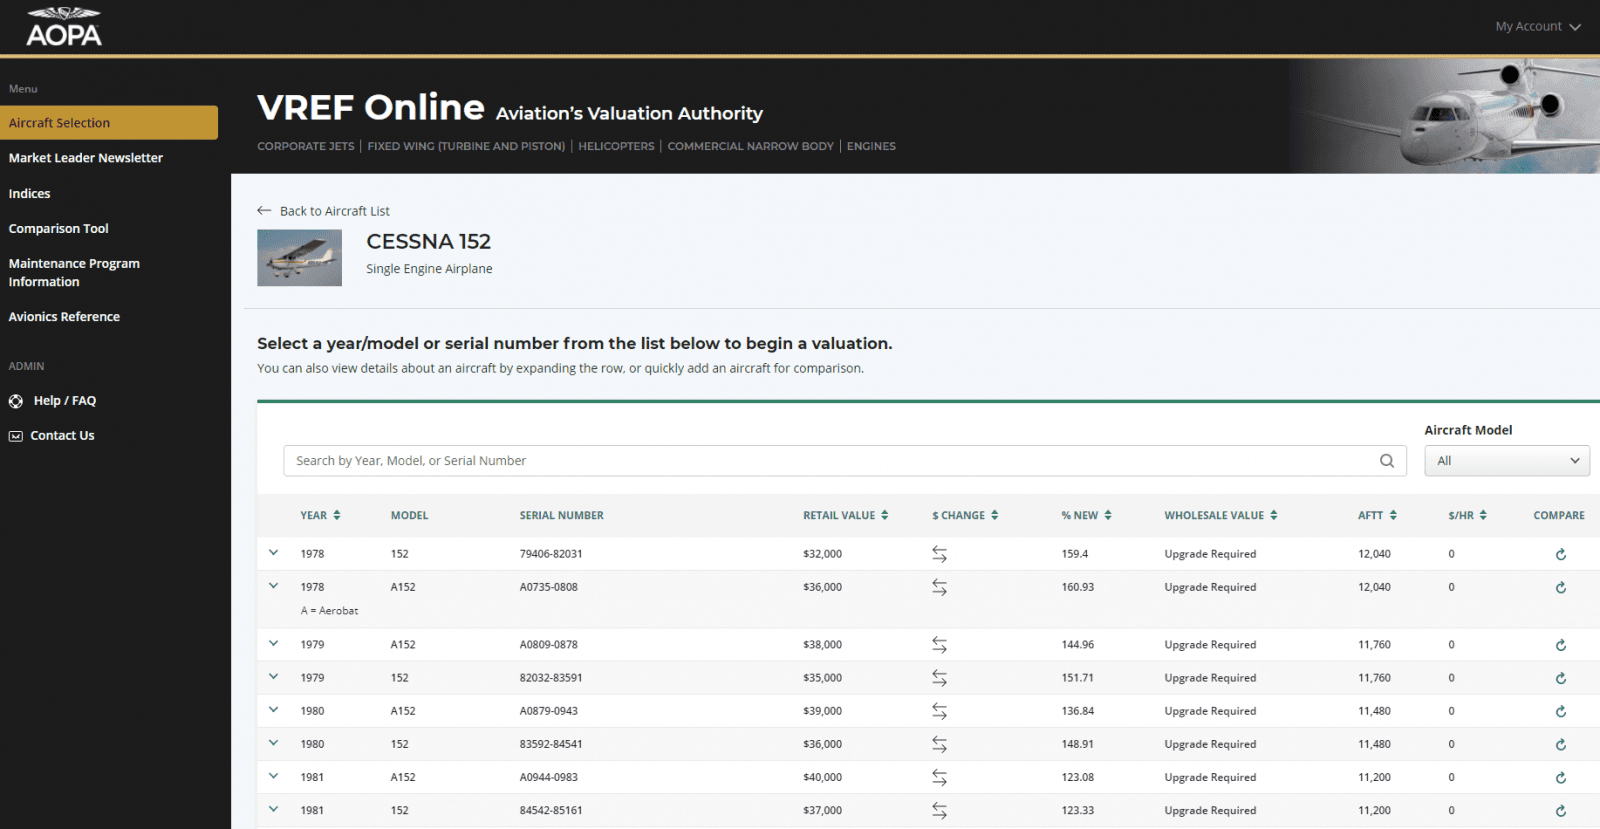Sort by Year column arrows
The width and height of the screenshot is (1600, 829).
pos(337,515)
